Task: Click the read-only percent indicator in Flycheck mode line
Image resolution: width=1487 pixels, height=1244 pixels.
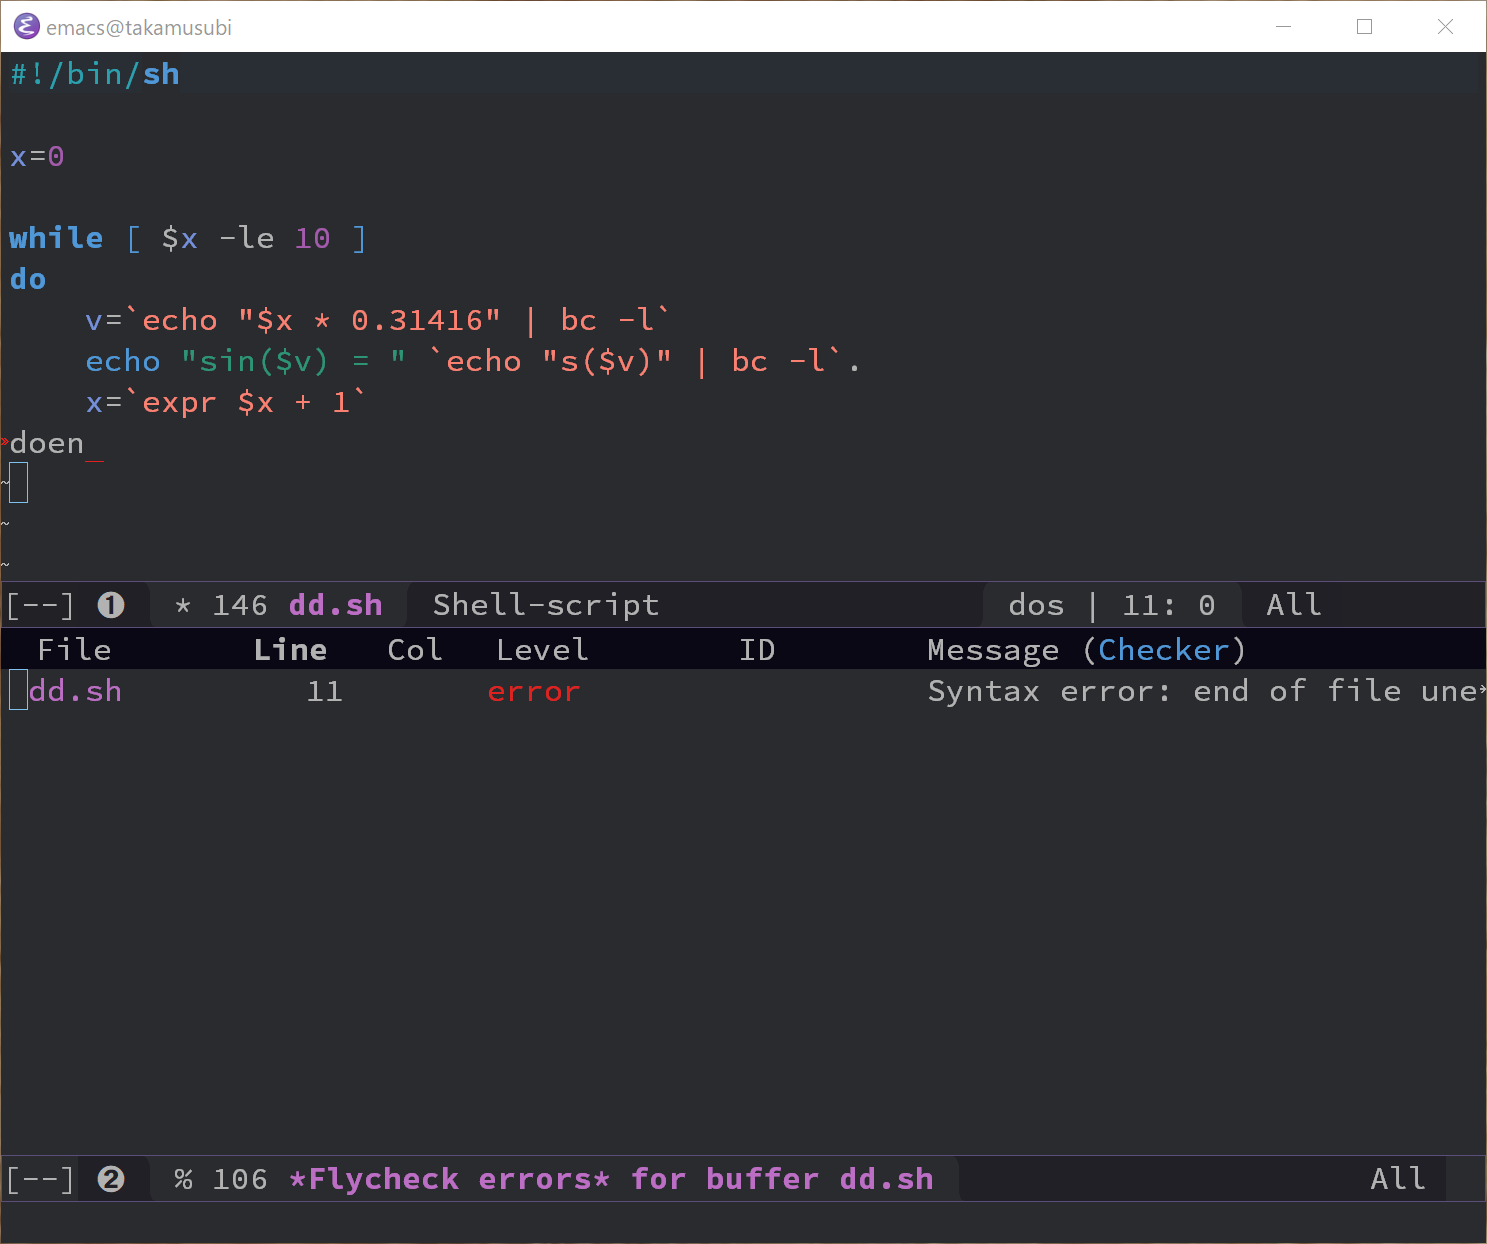Action: click(183, 1180)
